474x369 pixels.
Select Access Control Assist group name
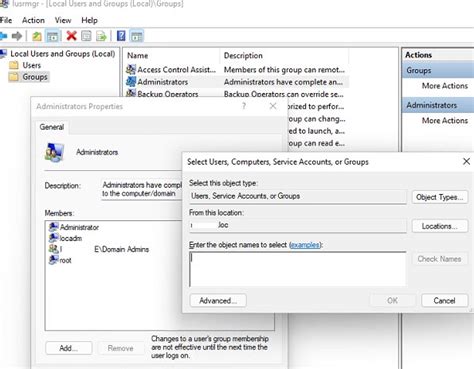[x=176, y=70]
